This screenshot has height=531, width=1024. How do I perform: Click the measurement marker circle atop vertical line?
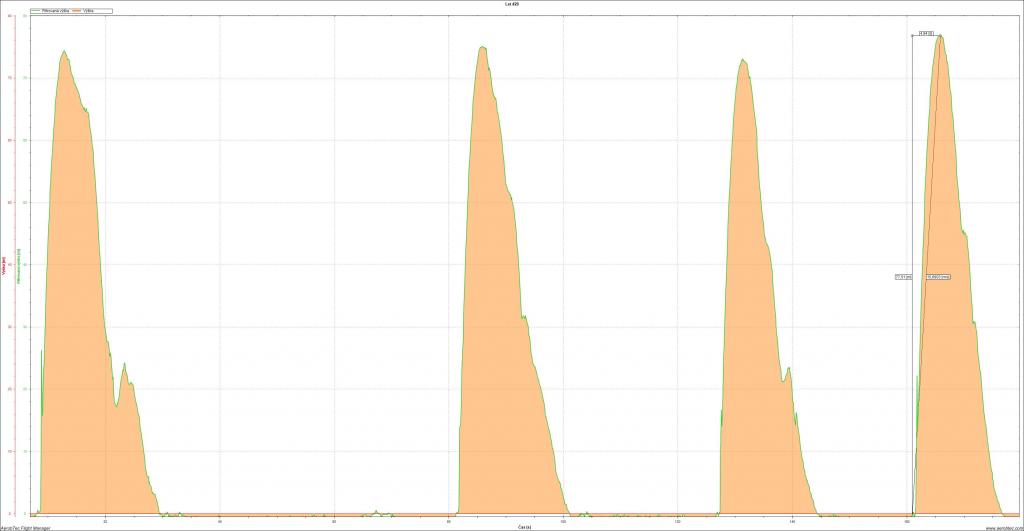tap(912, 36)
